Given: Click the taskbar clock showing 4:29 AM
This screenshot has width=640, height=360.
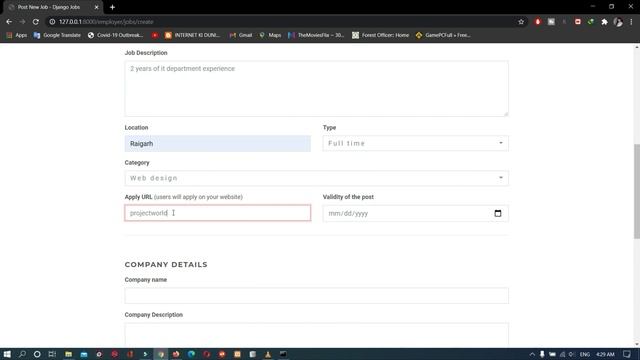Looking at the screenshot, I should click(x=605, y=354).
